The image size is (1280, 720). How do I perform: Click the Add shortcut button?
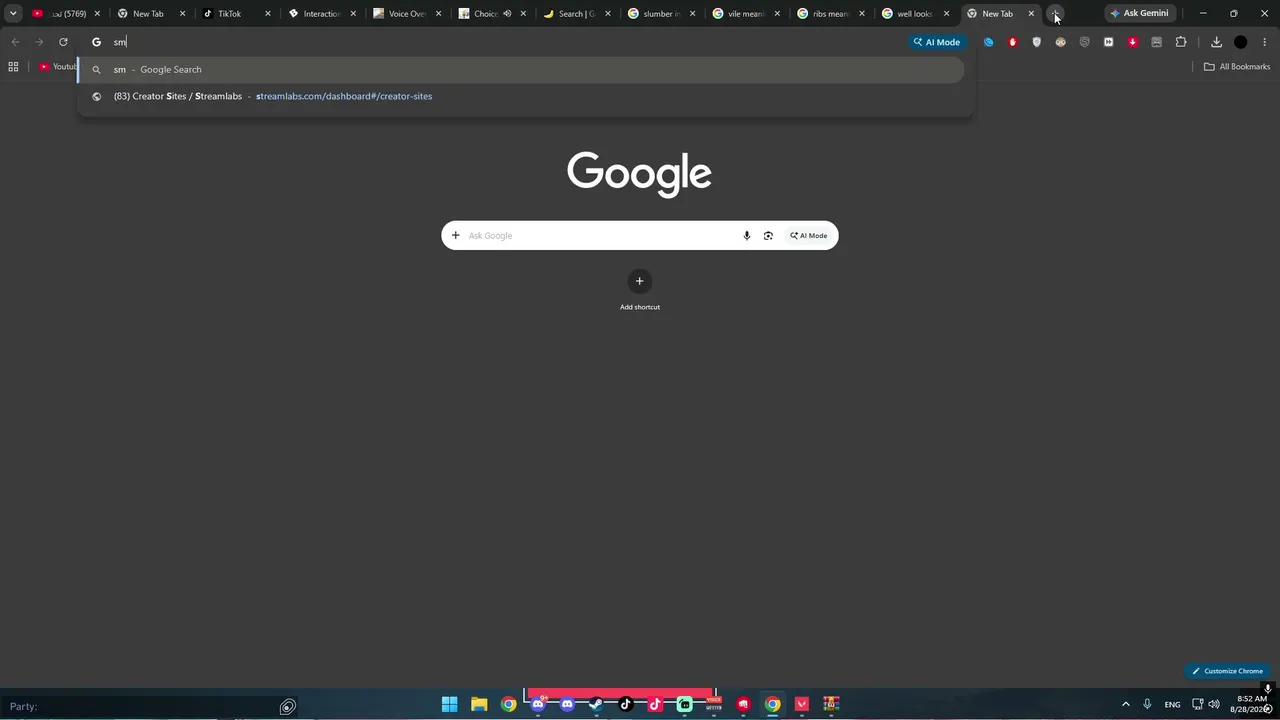pyautogui.click(x=639, y=290)
